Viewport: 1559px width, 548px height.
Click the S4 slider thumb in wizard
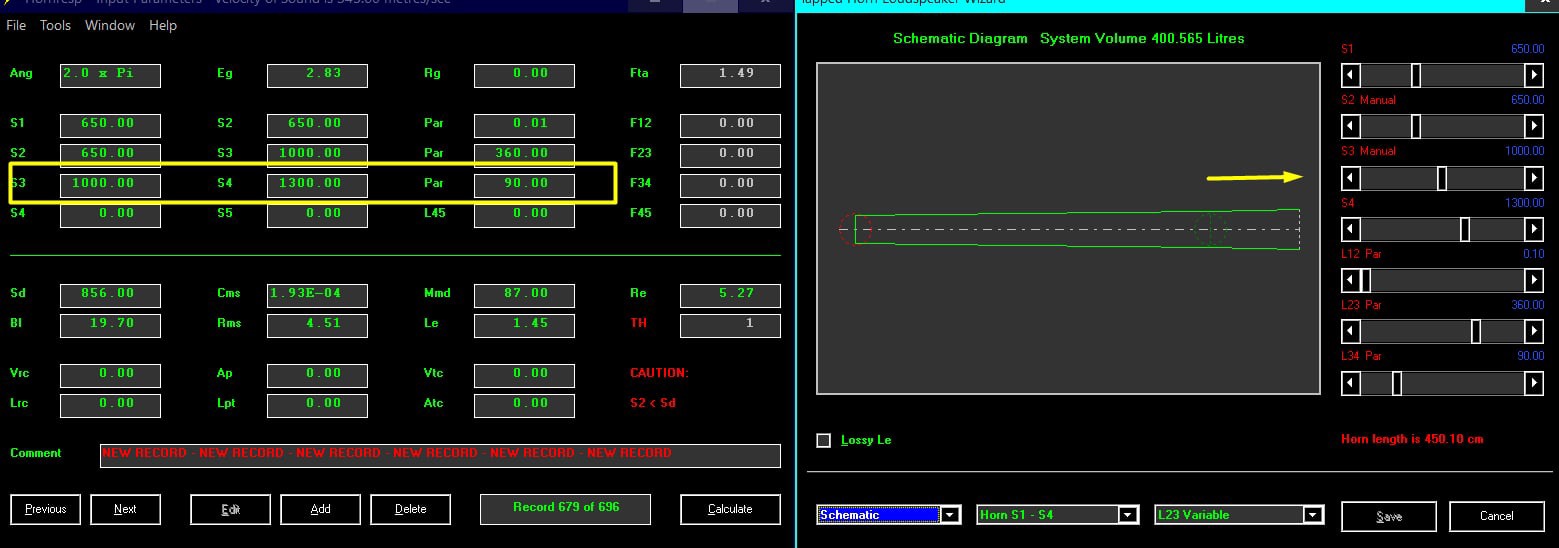pyautogui.click(x=1465, y=229)
